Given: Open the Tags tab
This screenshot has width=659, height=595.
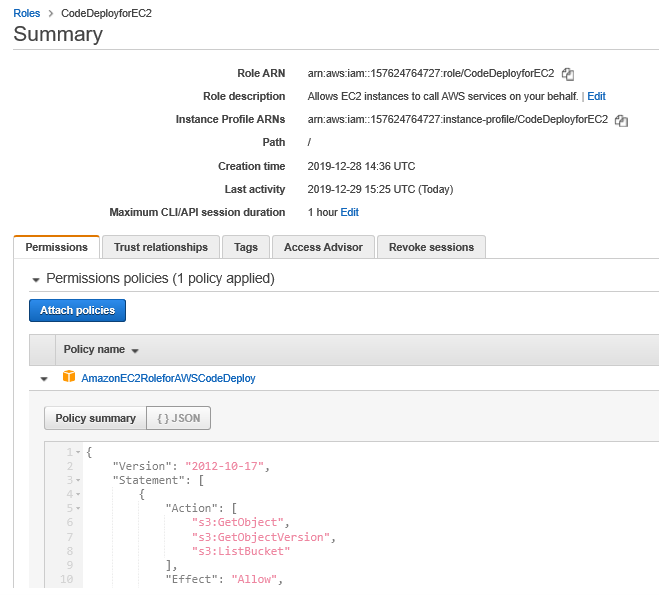Looking at the screenshot, I should (x=246, y=247).
